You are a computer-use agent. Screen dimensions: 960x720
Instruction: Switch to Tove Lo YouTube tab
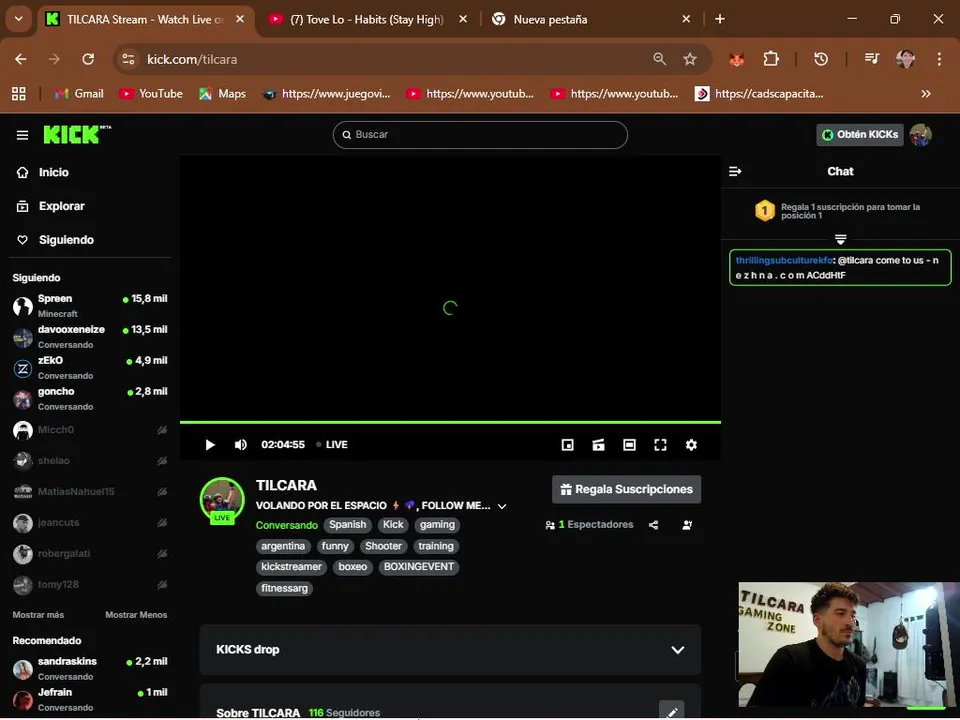point(369,20)
